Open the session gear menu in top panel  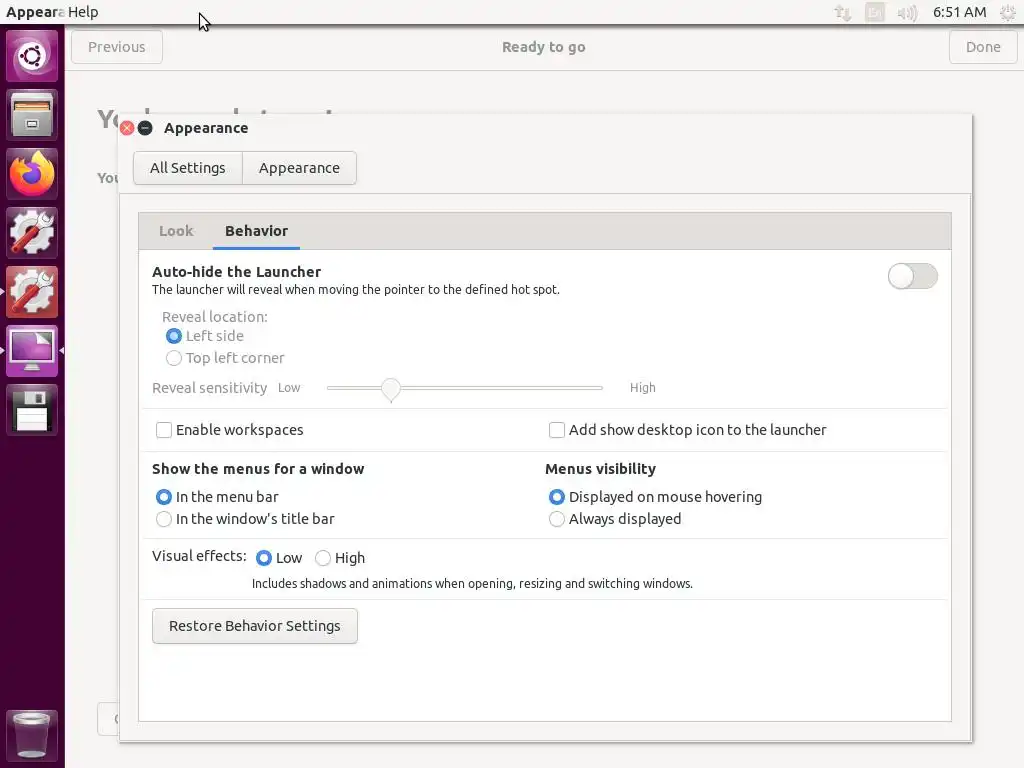pos(1007,13)
